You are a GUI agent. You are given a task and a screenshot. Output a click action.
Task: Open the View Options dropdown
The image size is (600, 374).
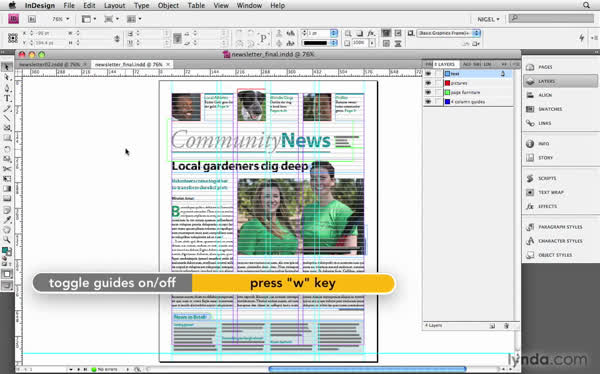pyautogui.click(x=89, y=19)
